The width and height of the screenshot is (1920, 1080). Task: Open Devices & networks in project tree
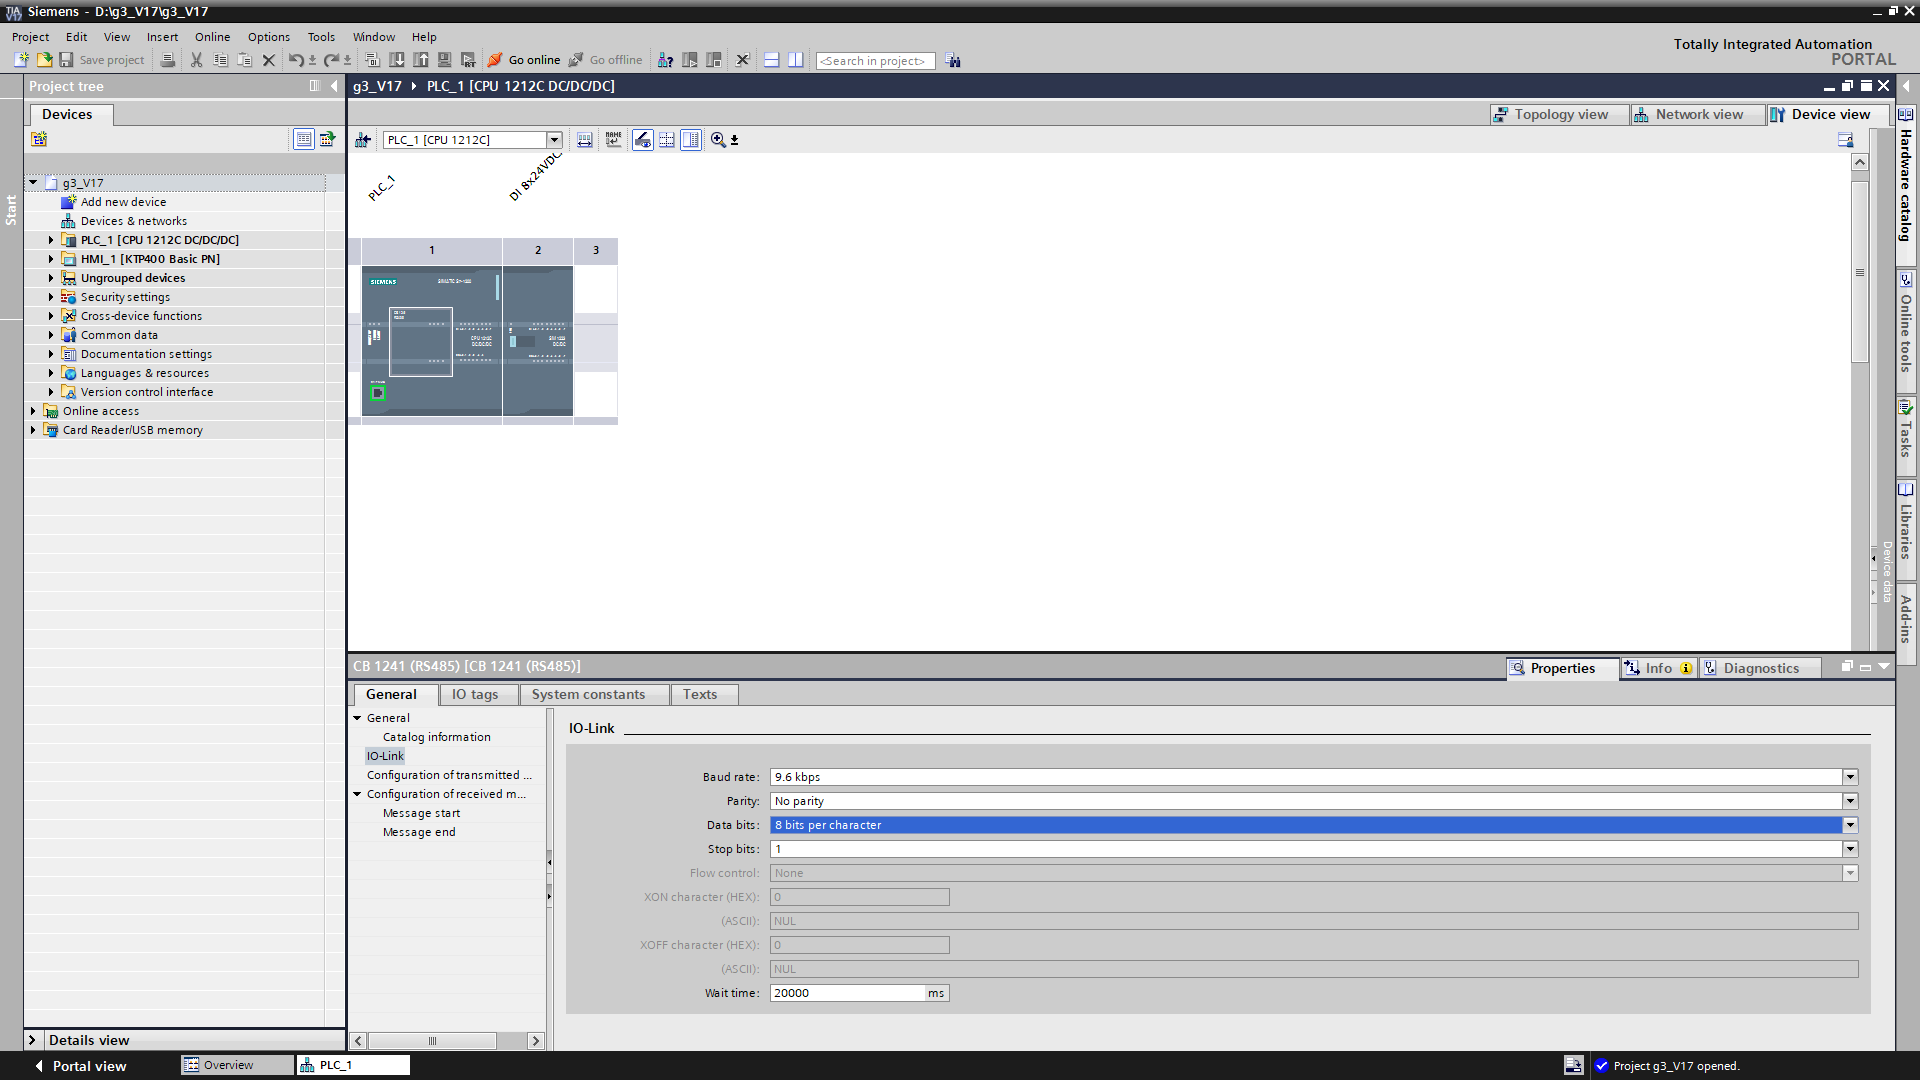(x=134, y=221)
